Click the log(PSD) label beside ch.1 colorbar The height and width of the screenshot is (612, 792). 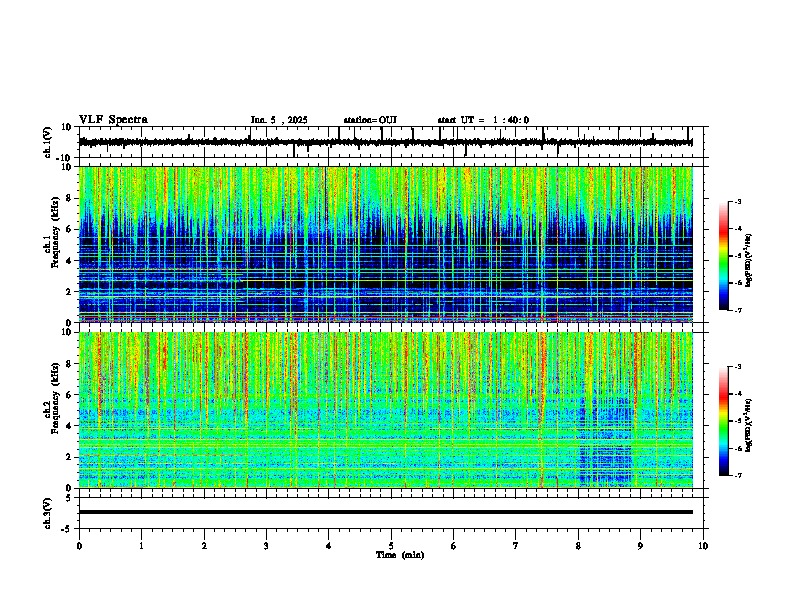tap(748, 260)
